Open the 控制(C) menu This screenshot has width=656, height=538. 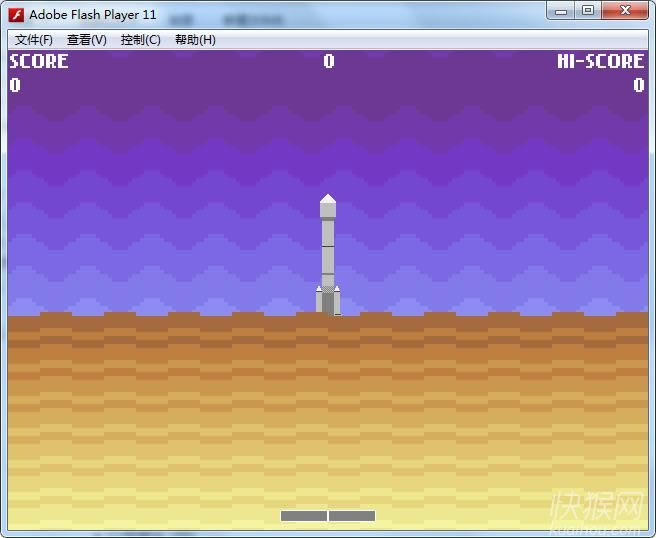140,40
